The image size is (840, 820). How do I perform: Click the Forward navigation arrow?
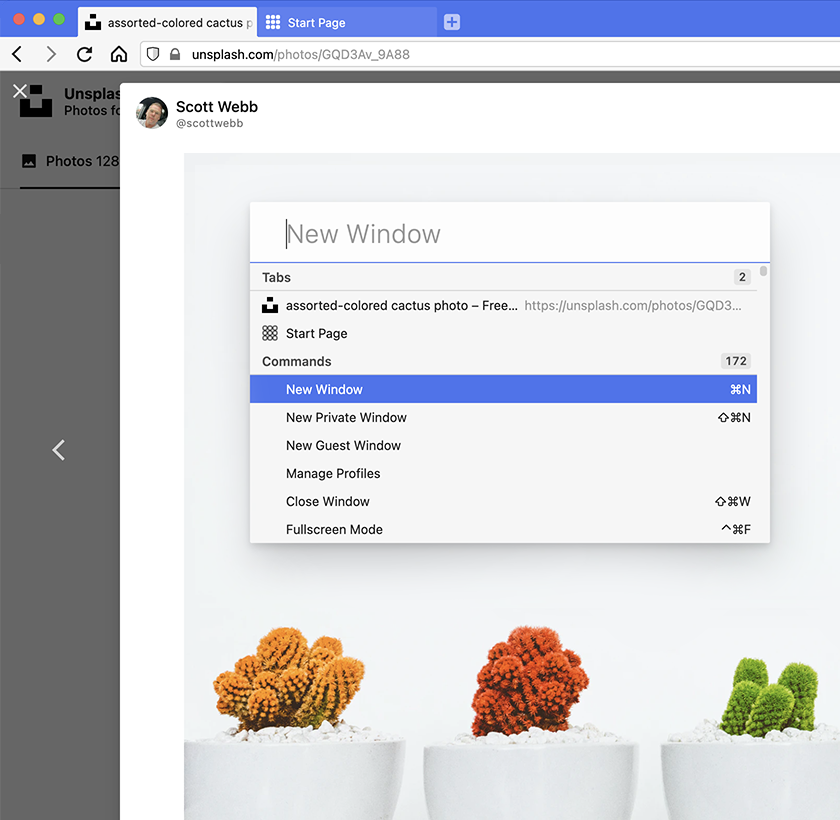[51, 54]
